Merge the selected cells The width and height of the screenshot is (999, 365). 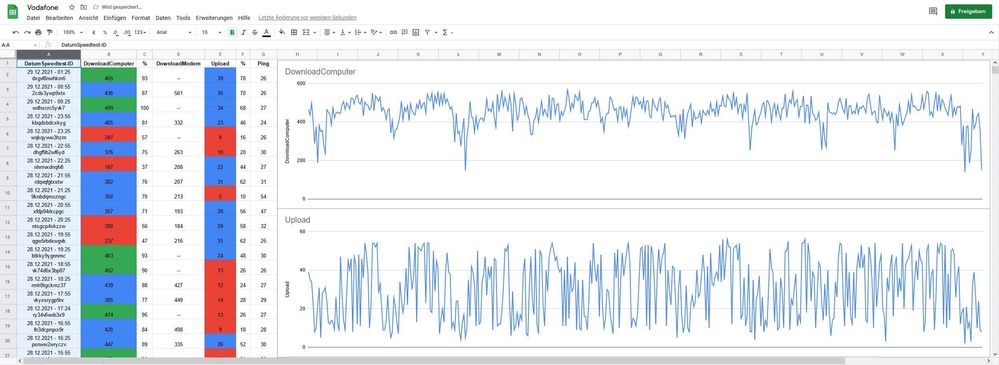[x=306, y=32]
